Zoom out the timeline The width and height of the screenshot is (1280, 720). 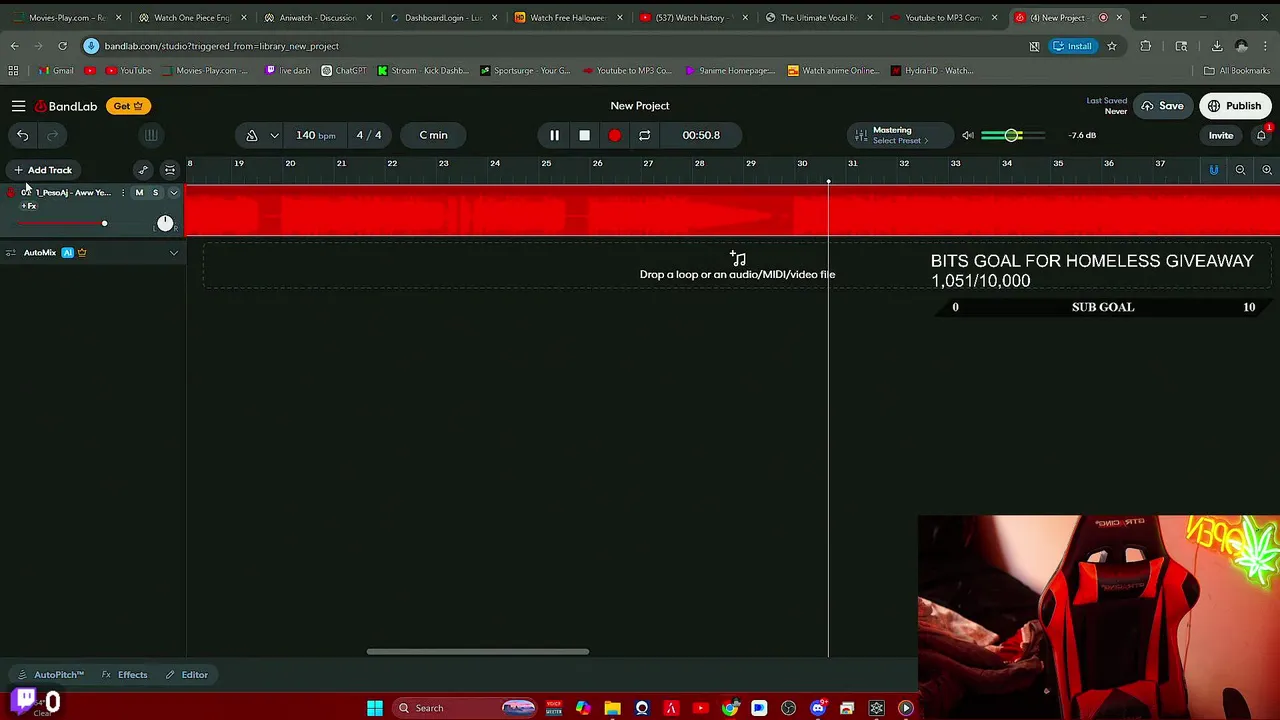(1240, 170)
